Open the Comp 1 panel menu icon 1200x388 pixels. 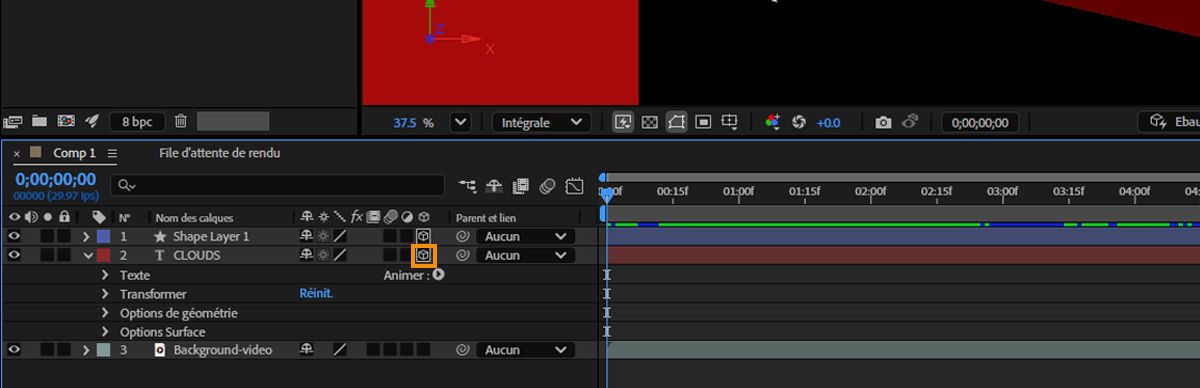[x=112, y=154]
